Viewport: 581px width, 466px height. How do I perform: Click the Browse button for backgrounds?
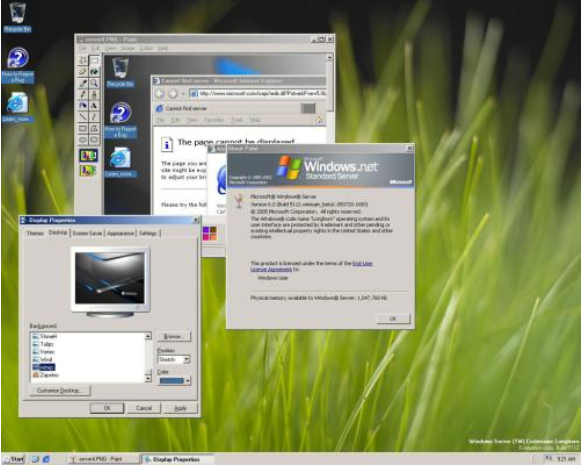coord(173,336)
